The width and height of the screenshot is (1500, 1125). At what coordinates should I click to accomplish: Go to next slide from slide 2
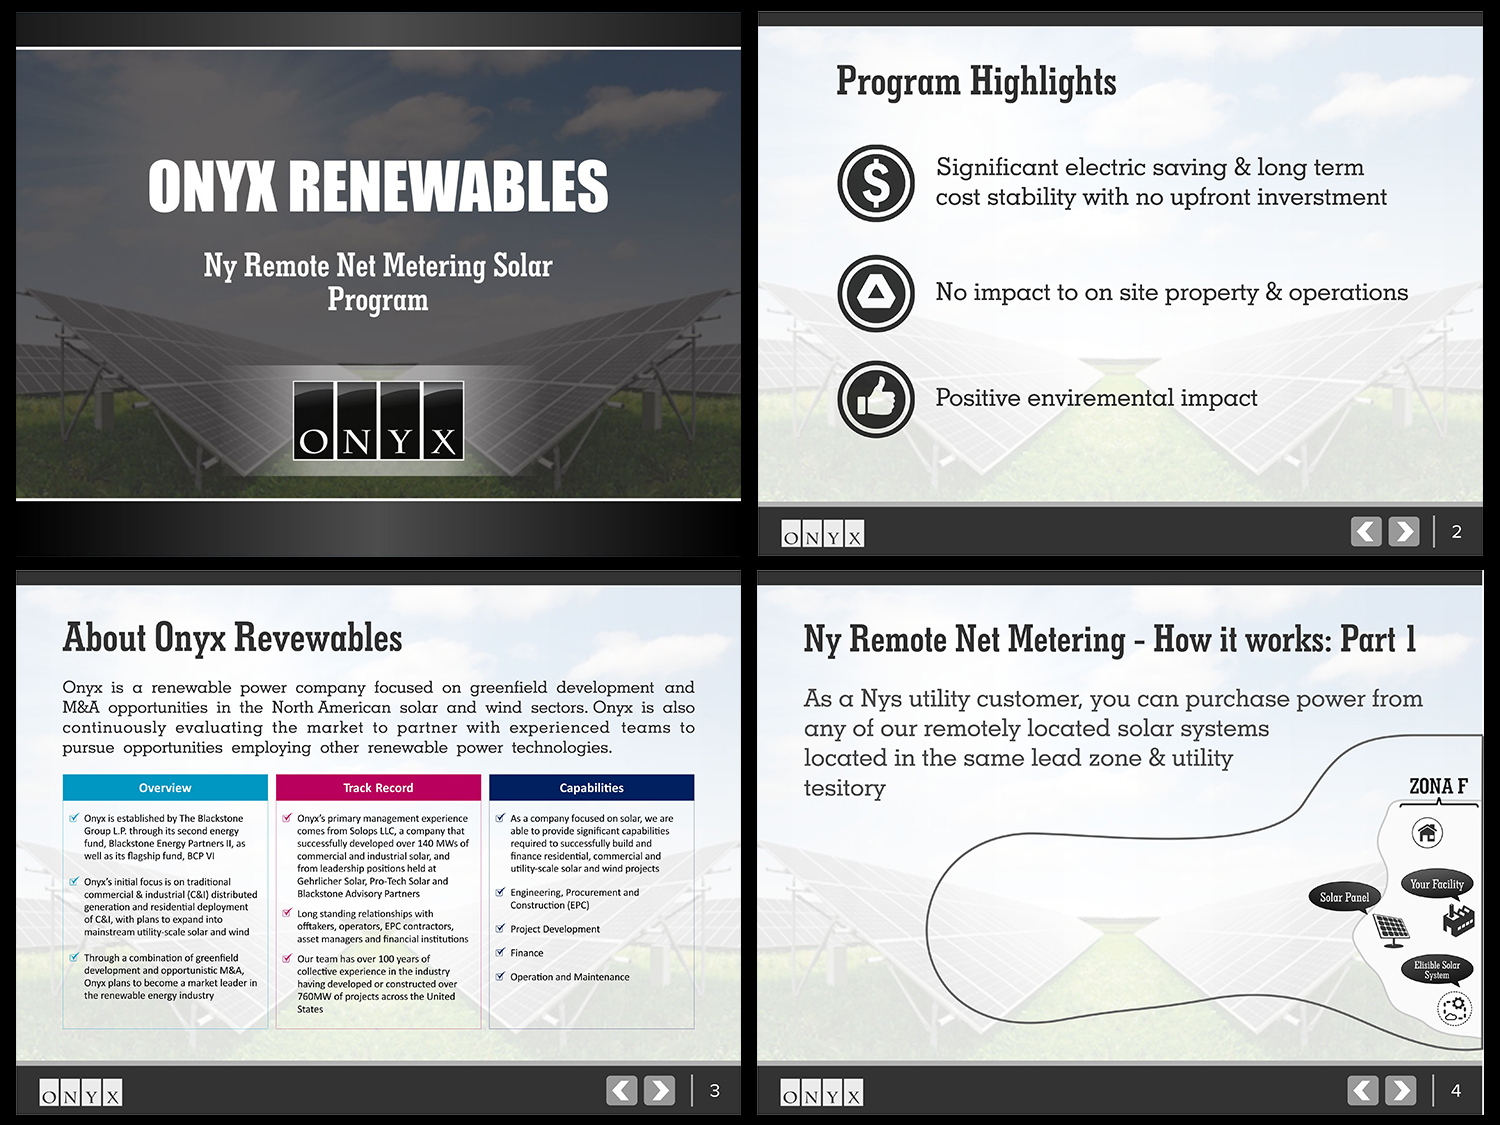coord(1404,531)
